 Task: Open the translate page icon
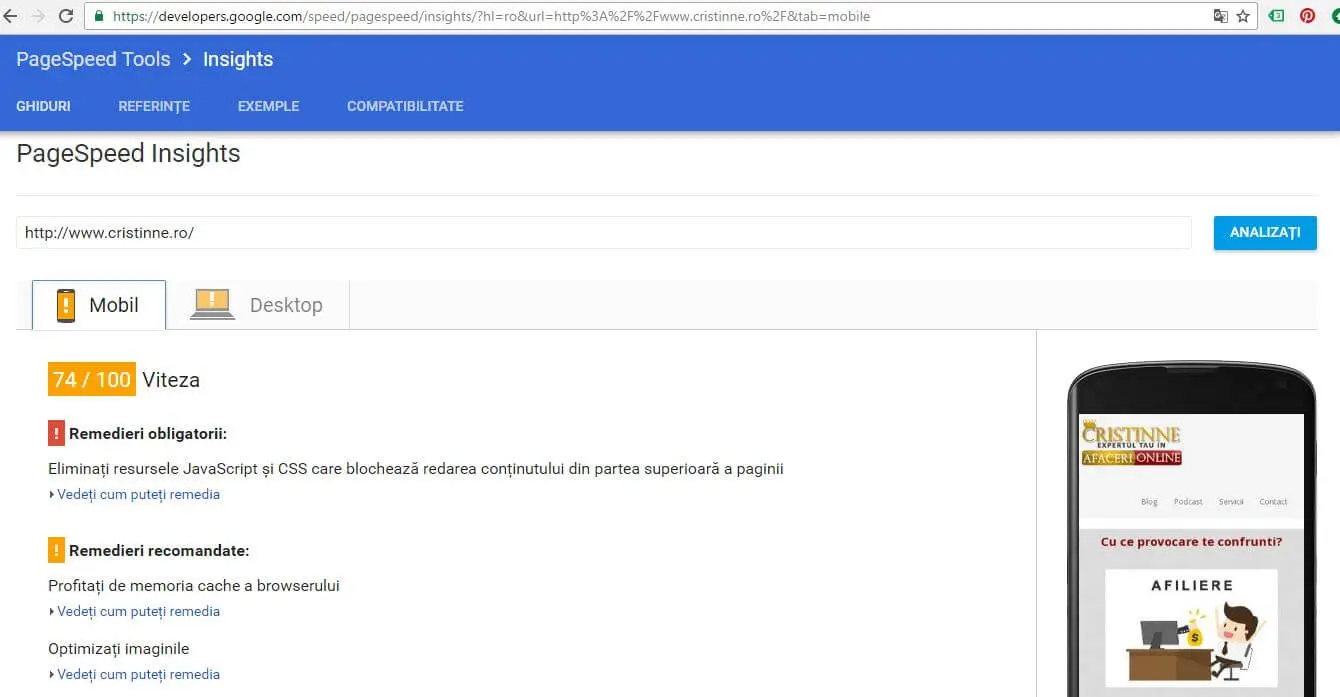tap(1220, 16)
